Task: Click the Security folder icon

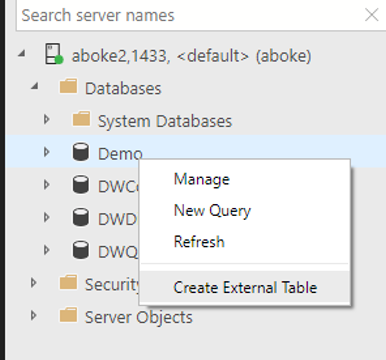Action: (x=68, y=283)
